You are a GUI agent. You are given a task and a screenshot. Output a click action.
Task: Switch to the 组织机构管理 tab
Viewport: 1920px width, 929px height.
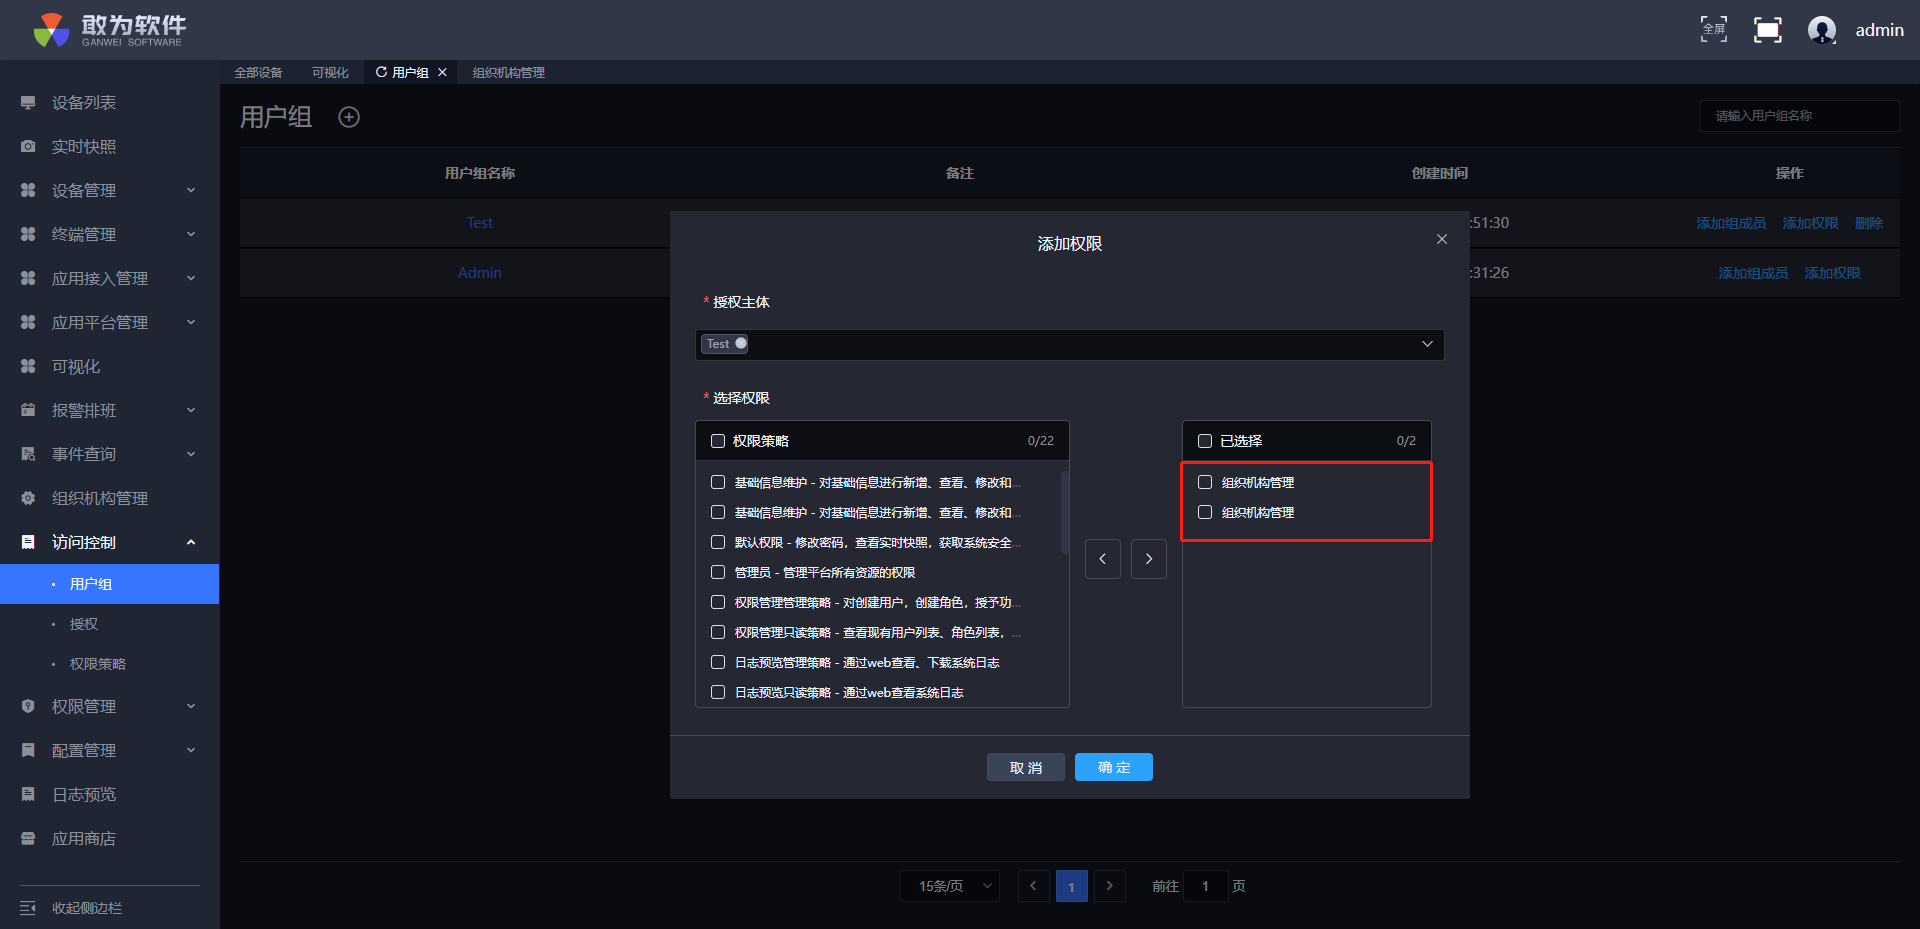click(509, 73)
